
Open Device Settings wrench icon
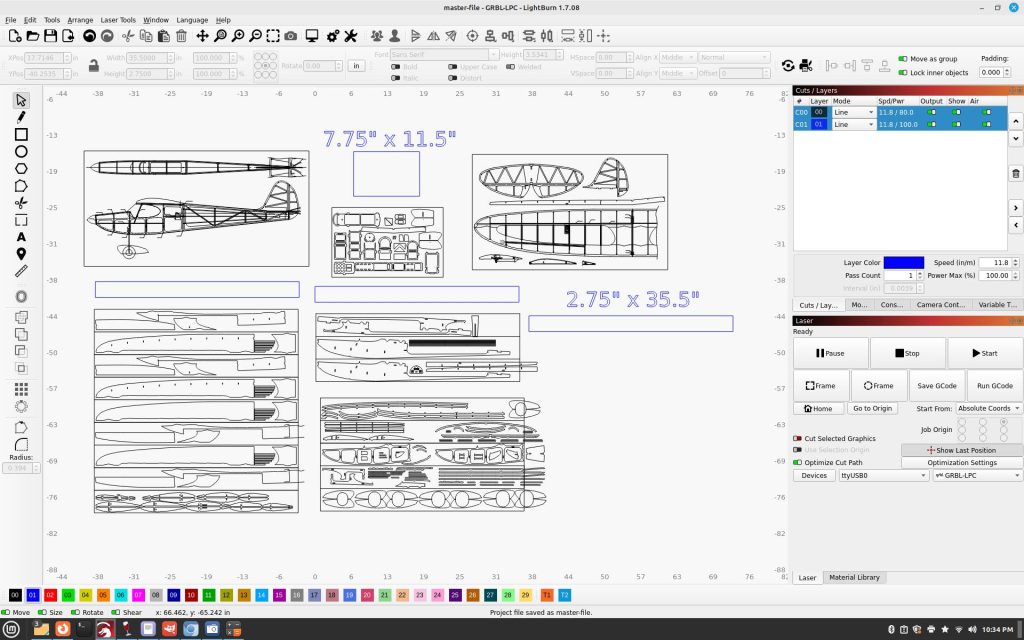[351, 36]
